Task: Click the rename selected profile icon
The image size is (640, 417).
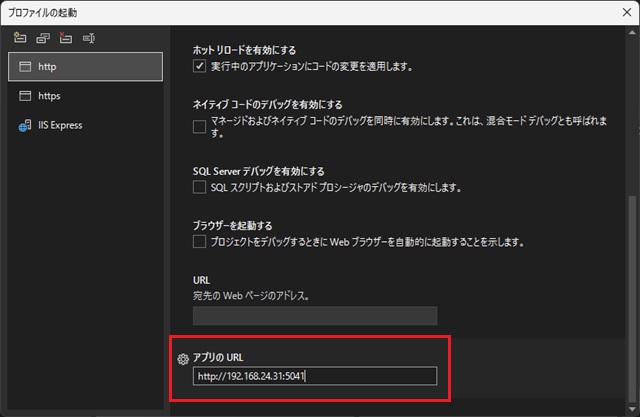Action: pos(89,38)
